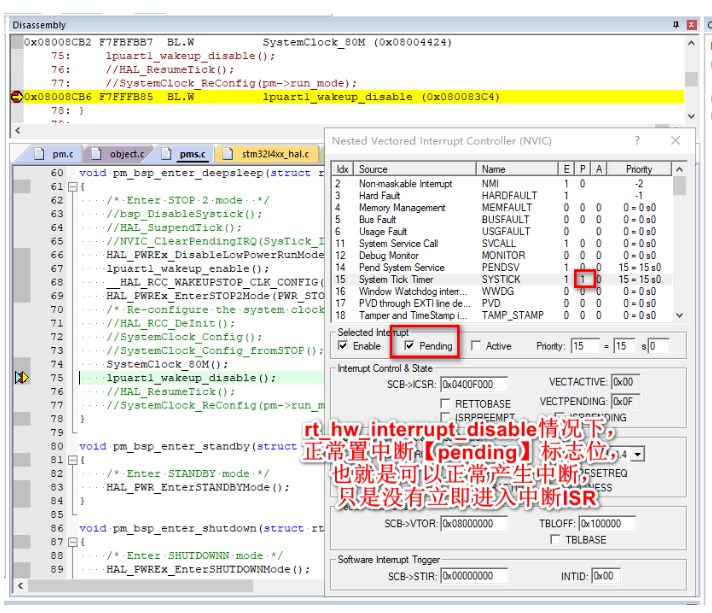Sort NVIC list by Name column
The height and width of the screenshot is (613, 712).
517,169
